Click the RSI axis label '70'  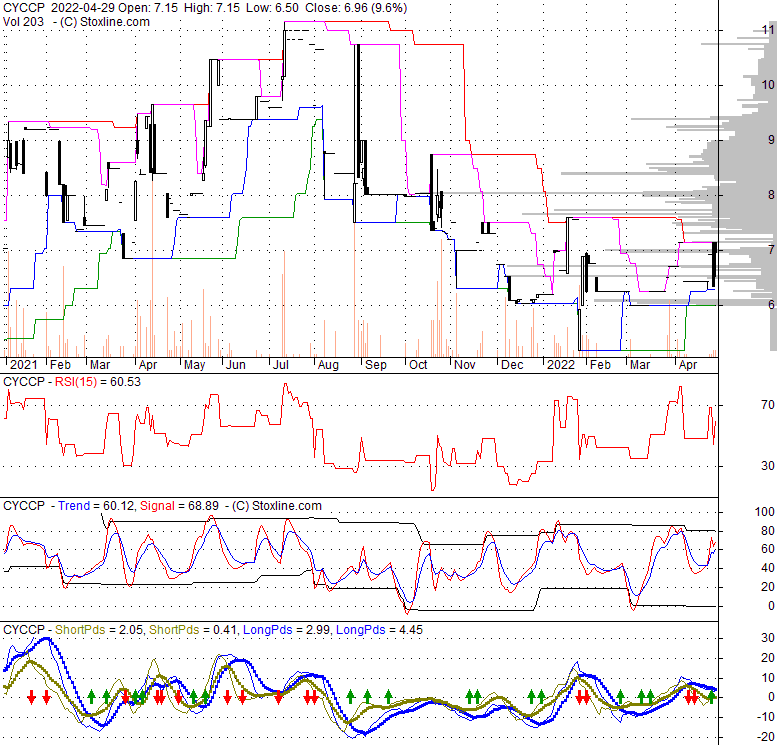768,405
